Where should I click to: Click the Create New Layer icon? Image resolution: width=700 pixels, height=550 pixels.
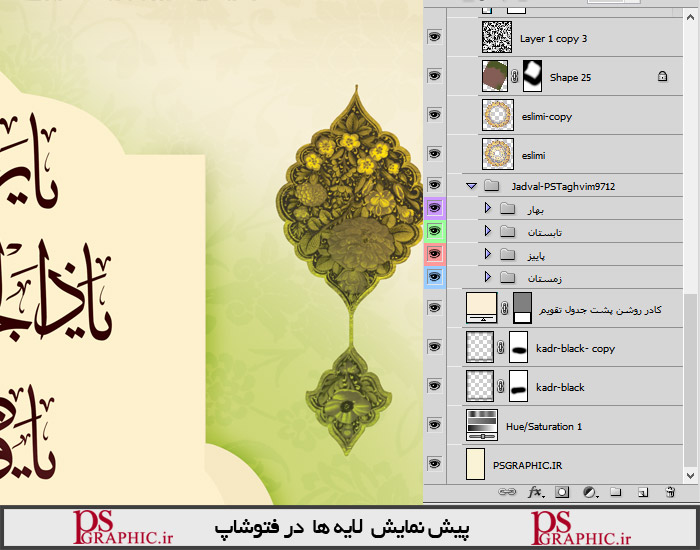tap(643, 492)
